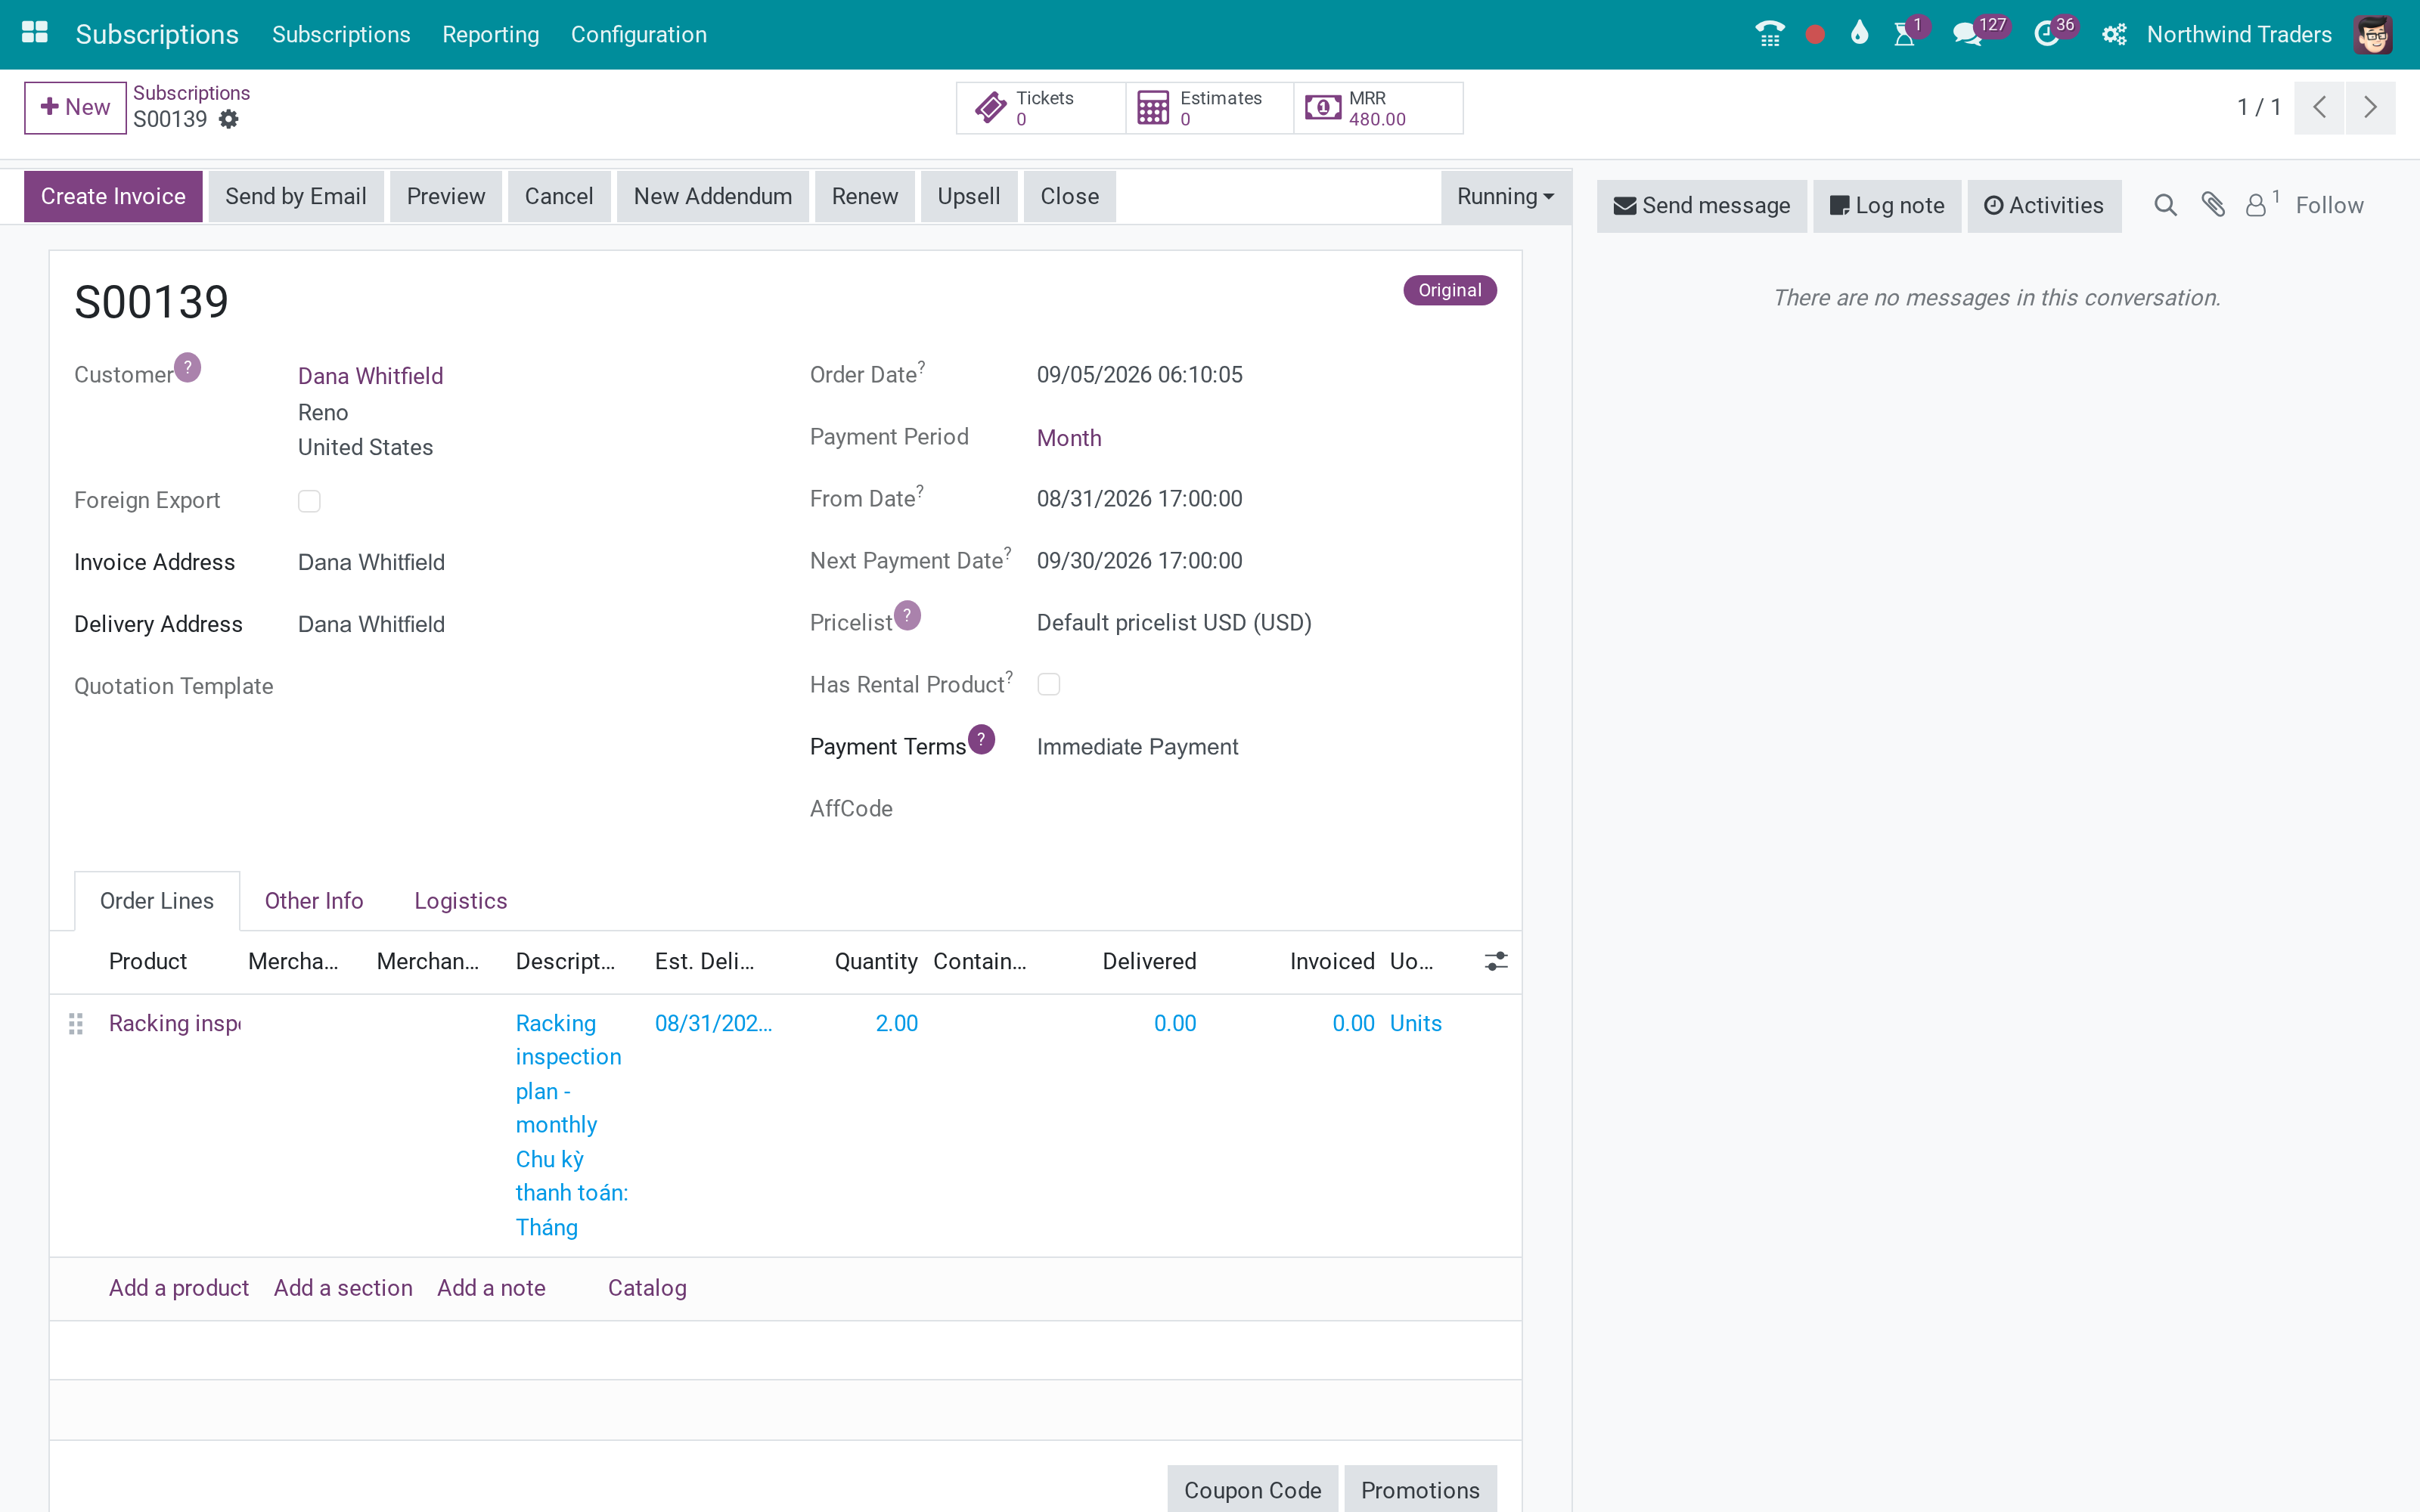The width and height of the screenshot is (2420, 1512).
Task: Click Upsell button
Action: (968, 196)
